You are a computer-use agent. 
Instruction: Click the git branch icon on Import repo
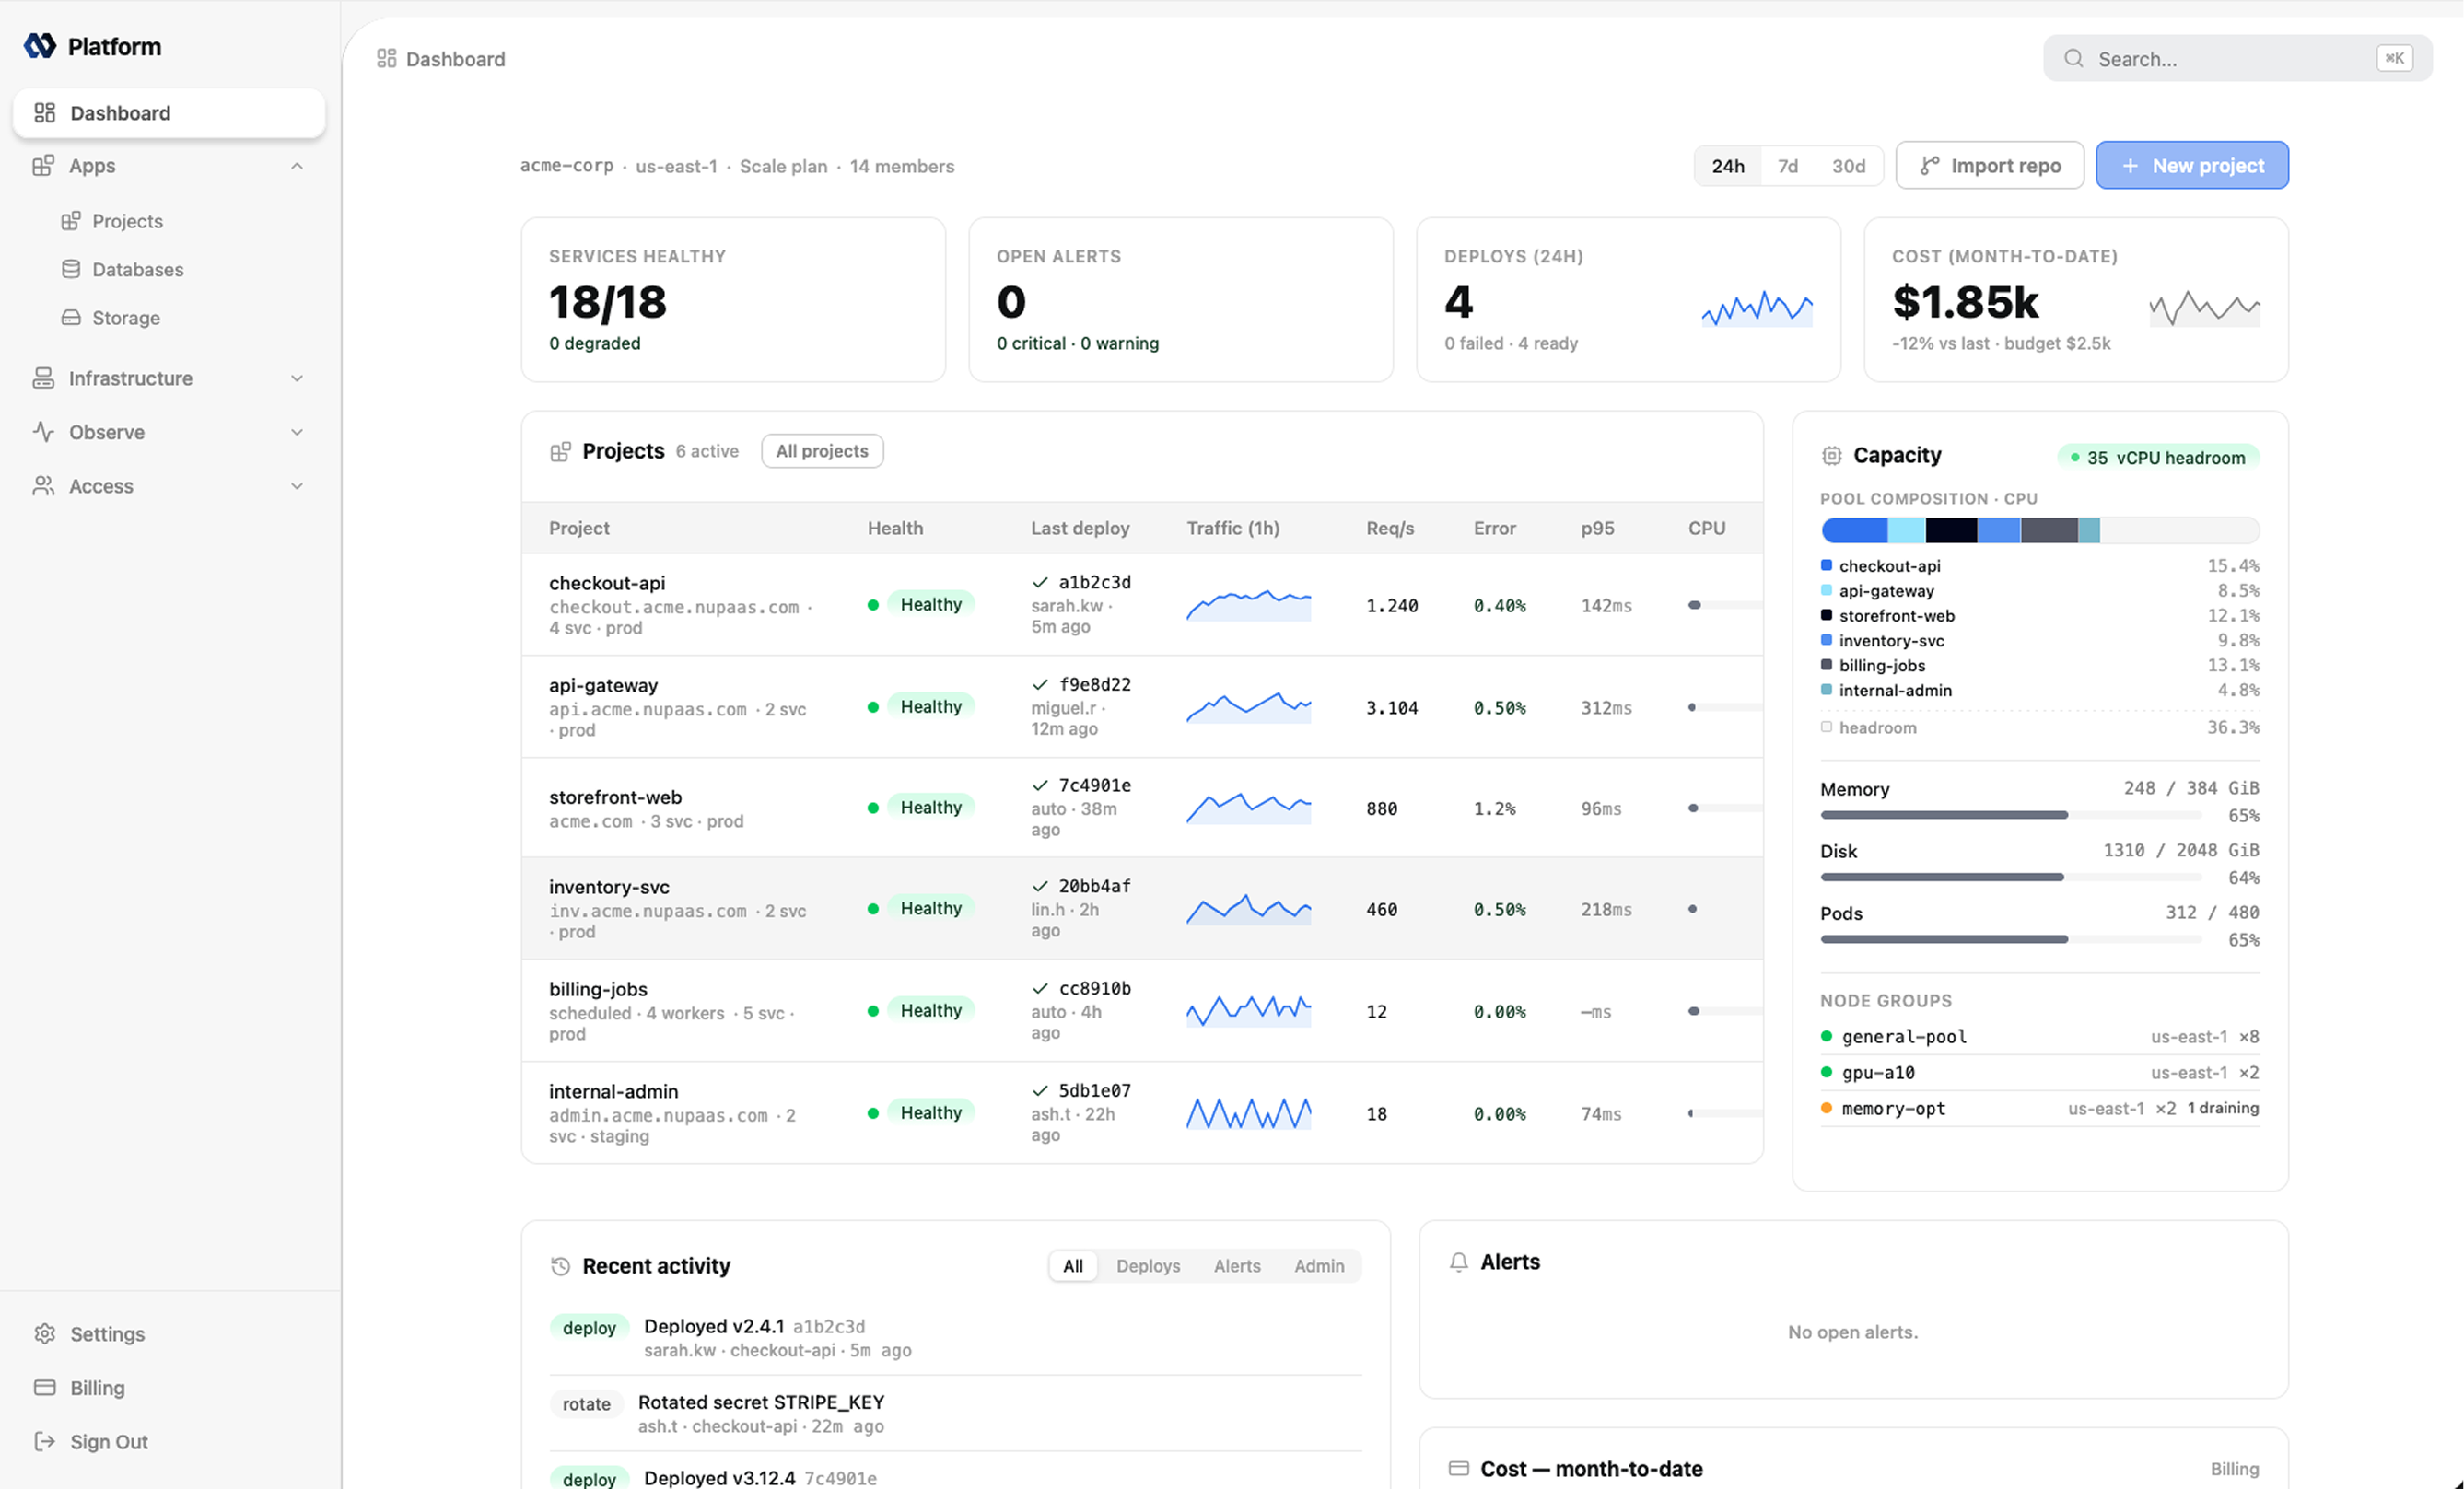[x=1930, y=166]
